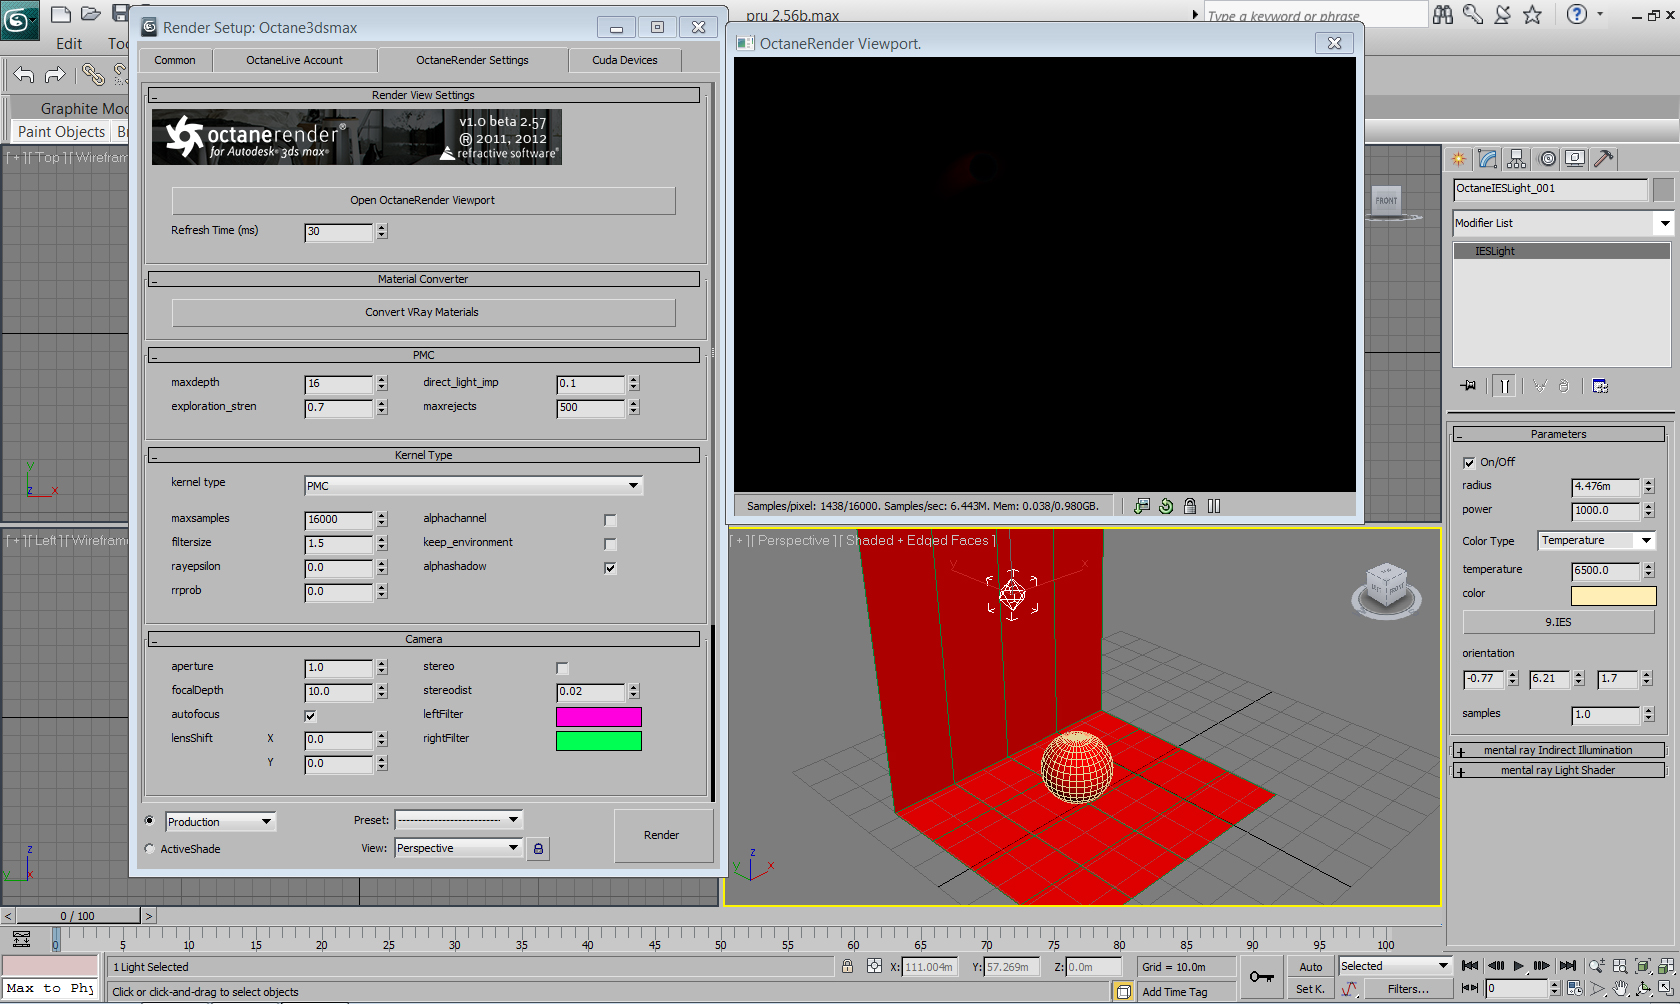Expand mental ray Light Shader rollout
Screen dimensions: 1680x1004
point(1558,770)
